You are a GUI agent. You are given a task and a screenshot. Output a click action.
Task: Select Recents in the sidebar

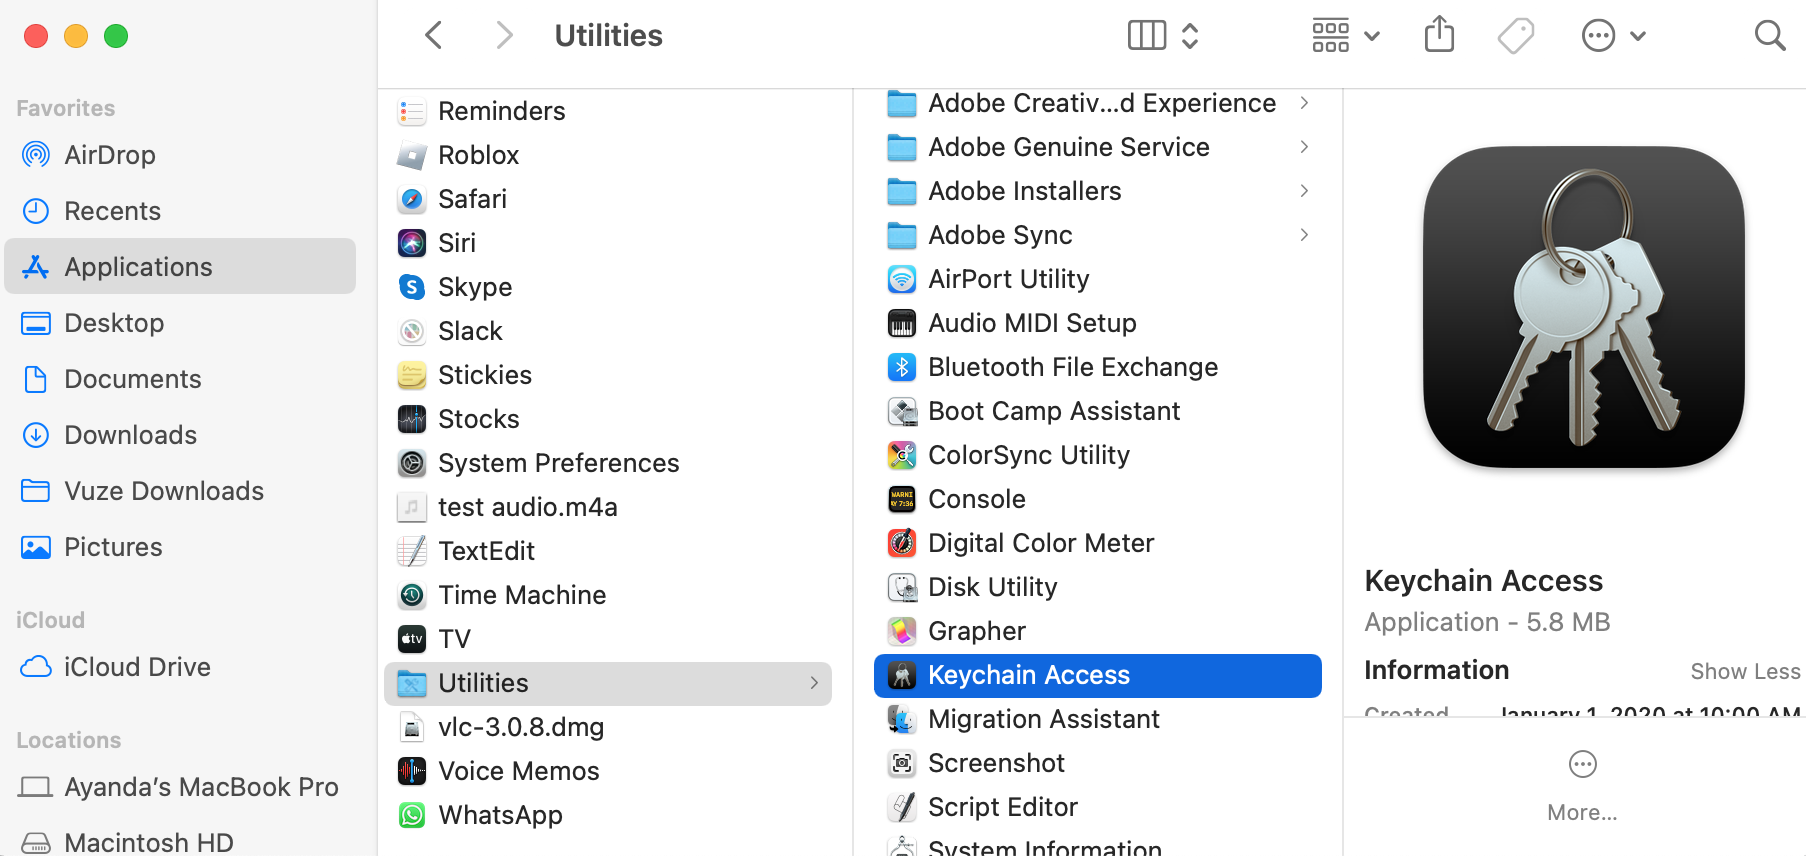pos(180,211)
